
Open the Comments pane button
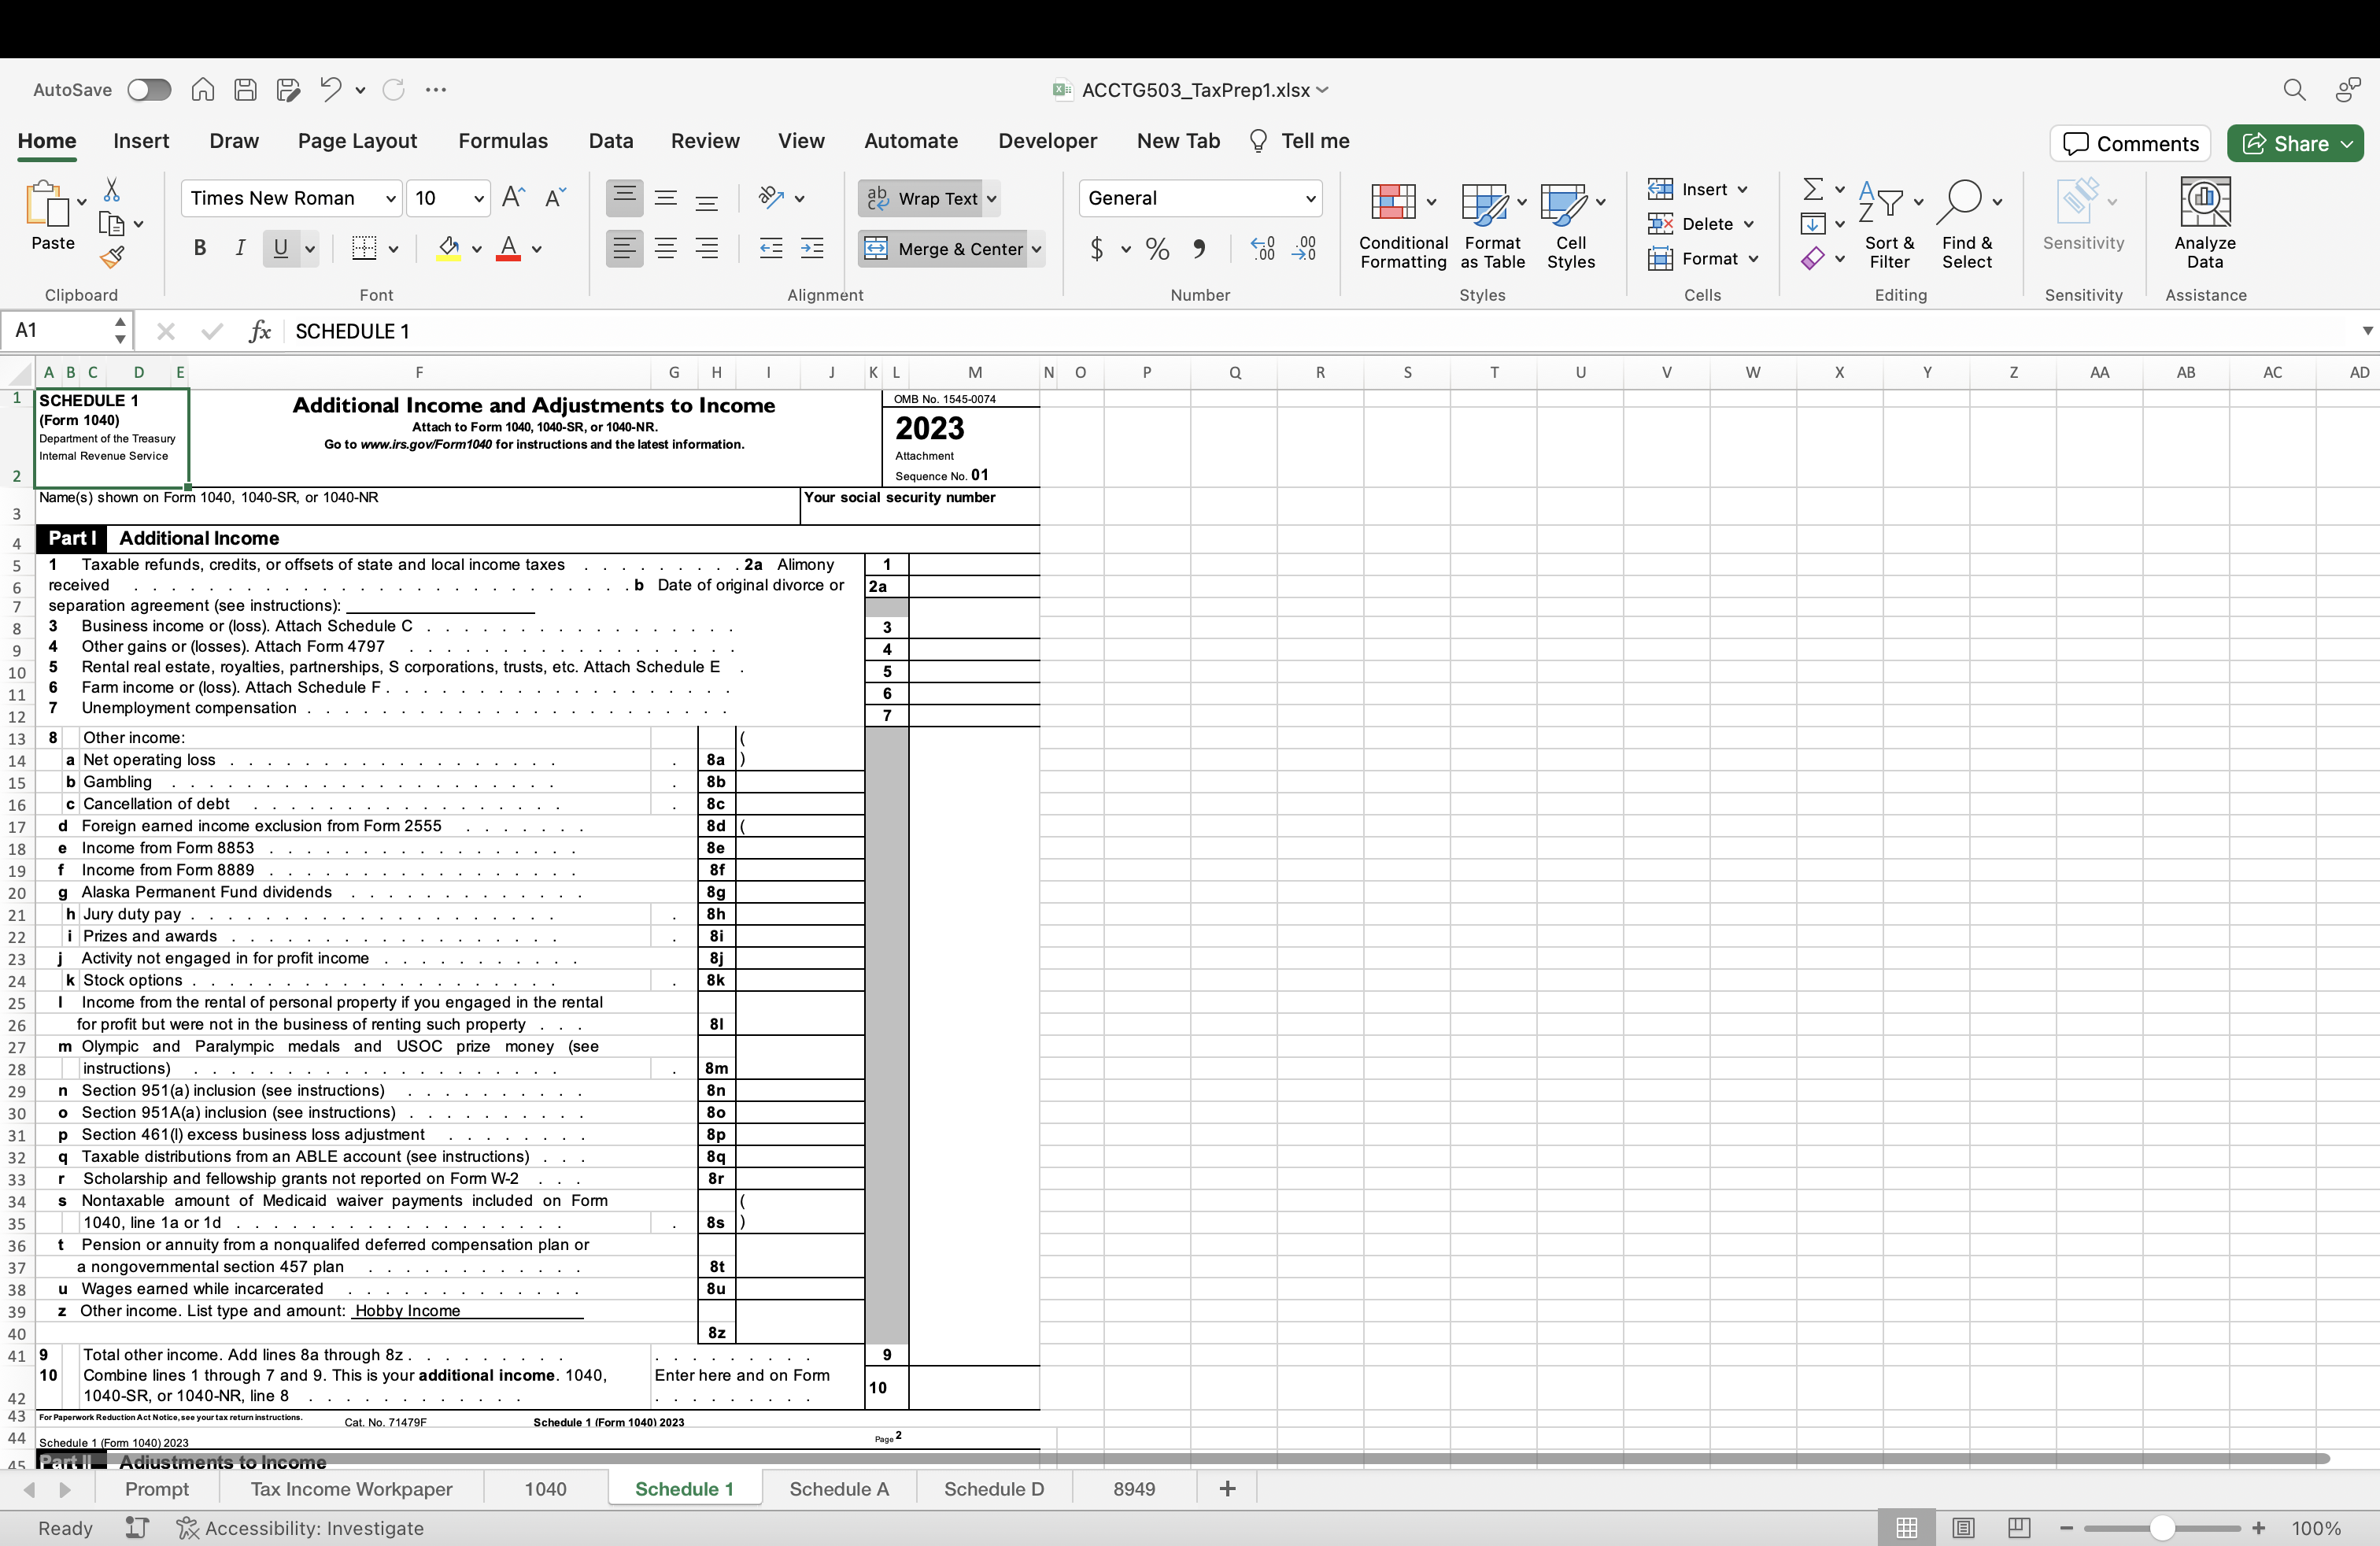pyautogui.click(x=2130, y=144)
